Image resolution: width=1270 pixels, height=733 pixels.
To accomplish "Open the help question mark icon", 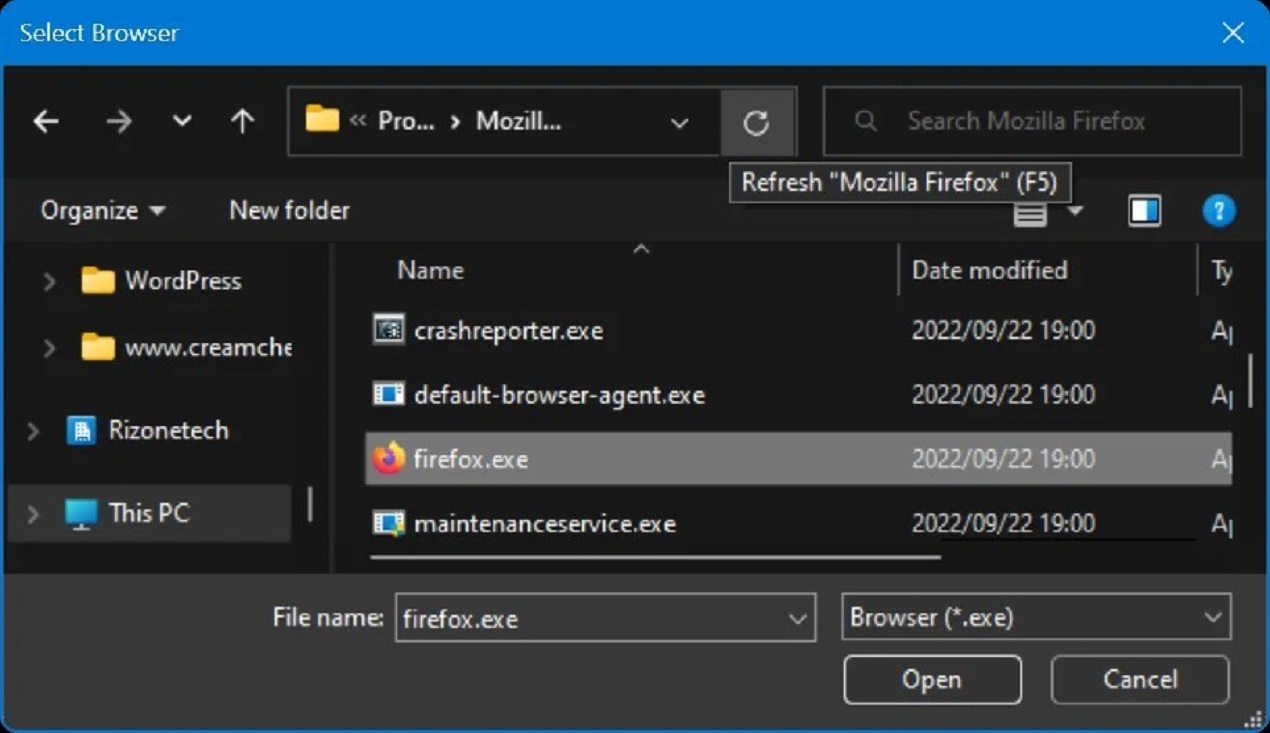I will [x=1218, y=211].
